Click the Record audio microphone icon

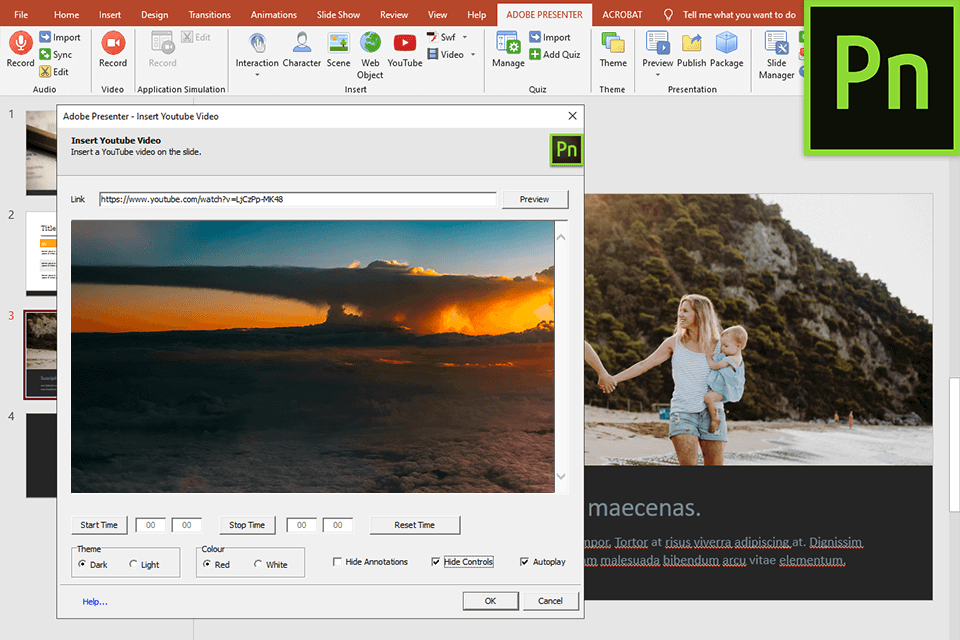pyautogui.click(x=20, y=43)
